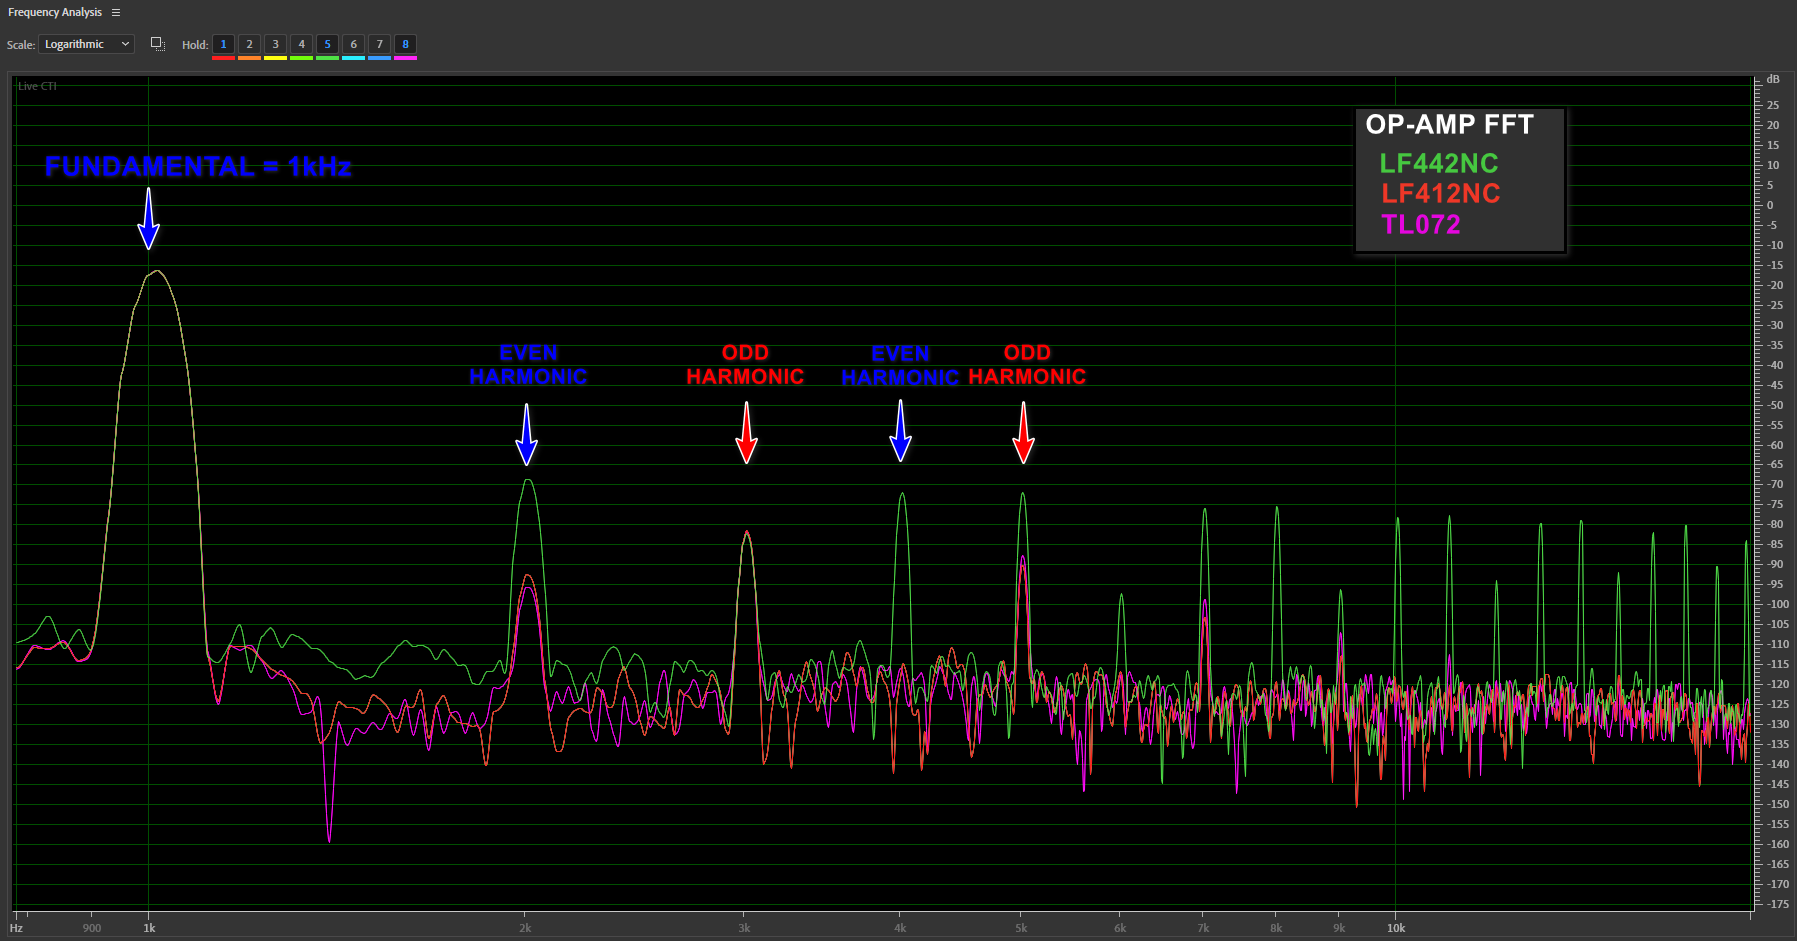
Task: Click the "25" dB level axis label
Action: [x=1773, y=105]
